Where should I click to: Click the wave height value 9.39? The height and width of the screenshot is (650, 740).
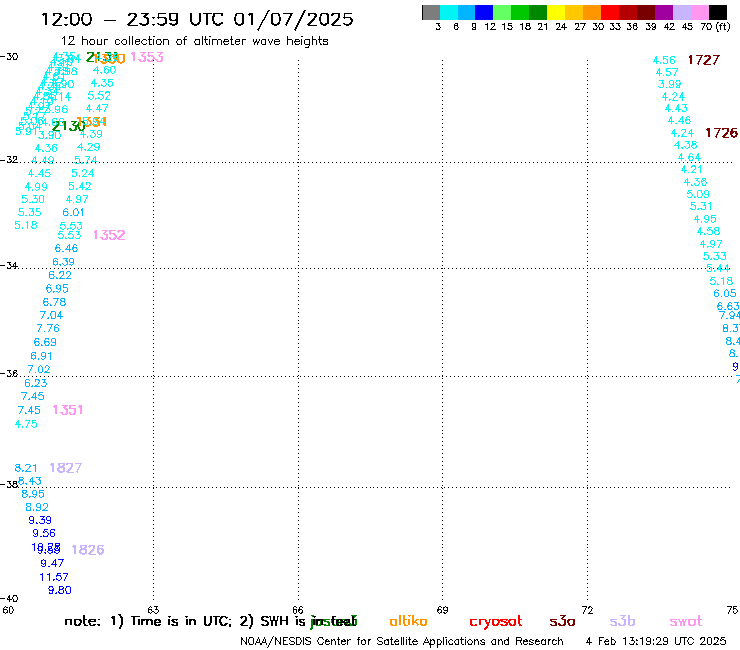[x=40, y=520]
